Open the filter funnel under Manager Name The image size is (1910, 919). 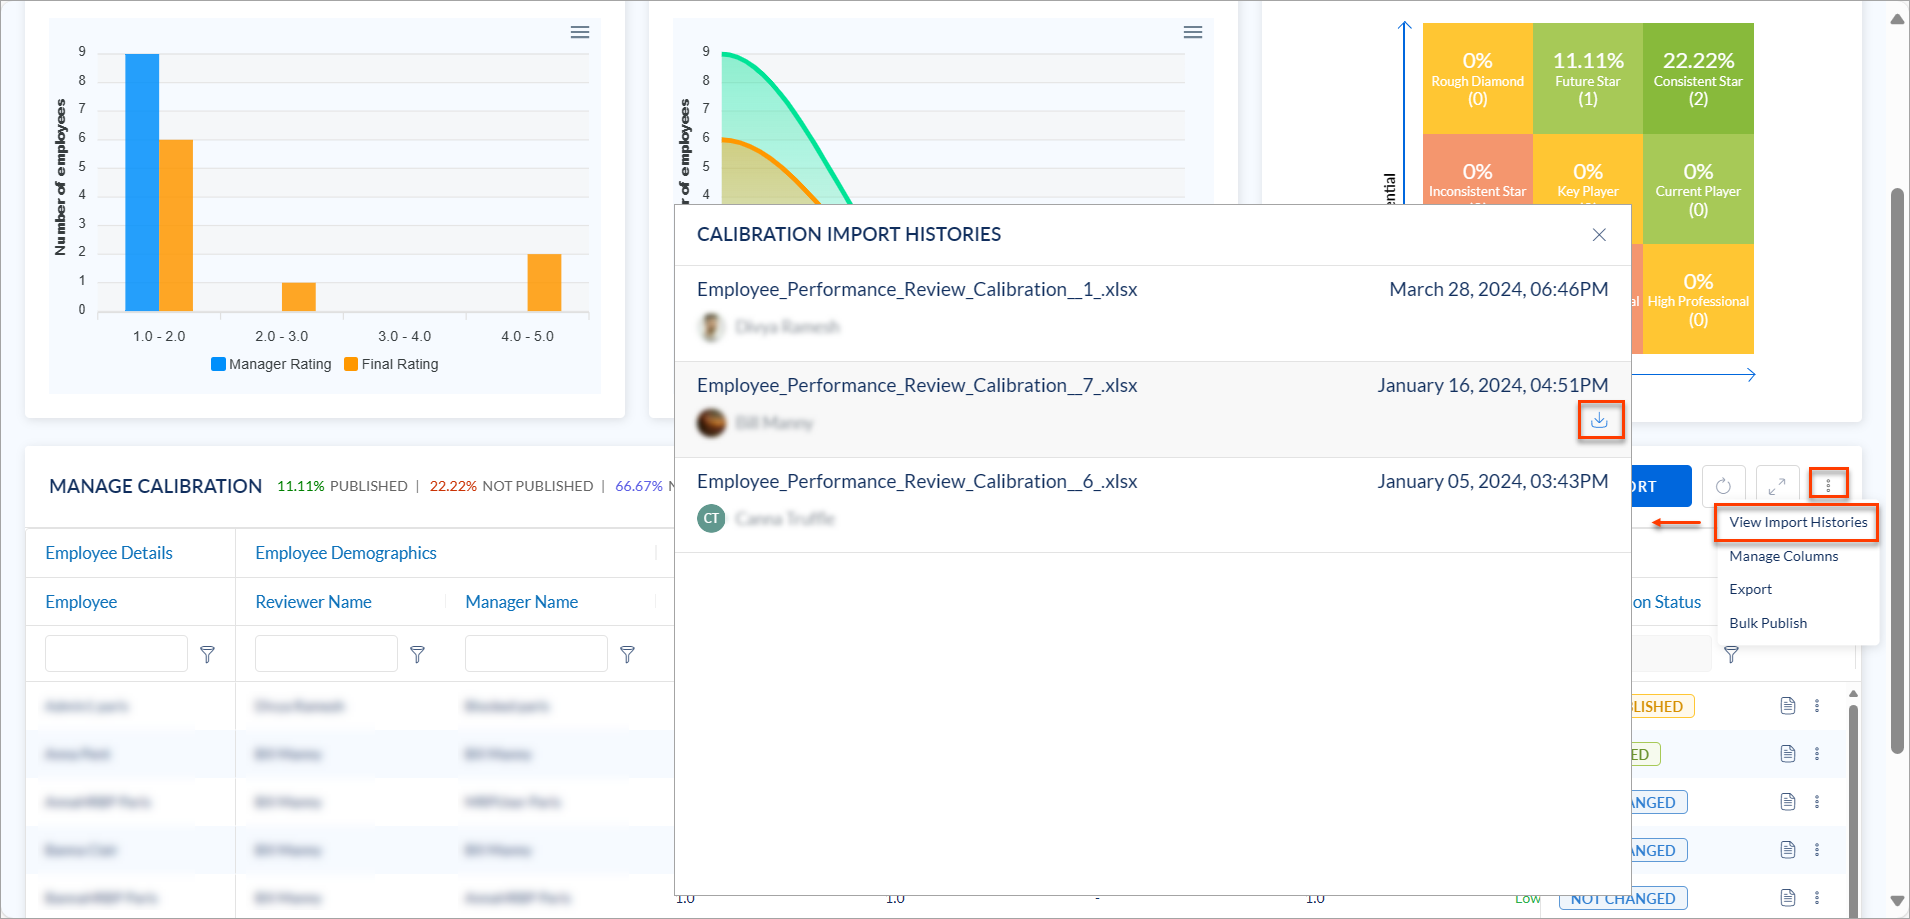click(628, 654)
